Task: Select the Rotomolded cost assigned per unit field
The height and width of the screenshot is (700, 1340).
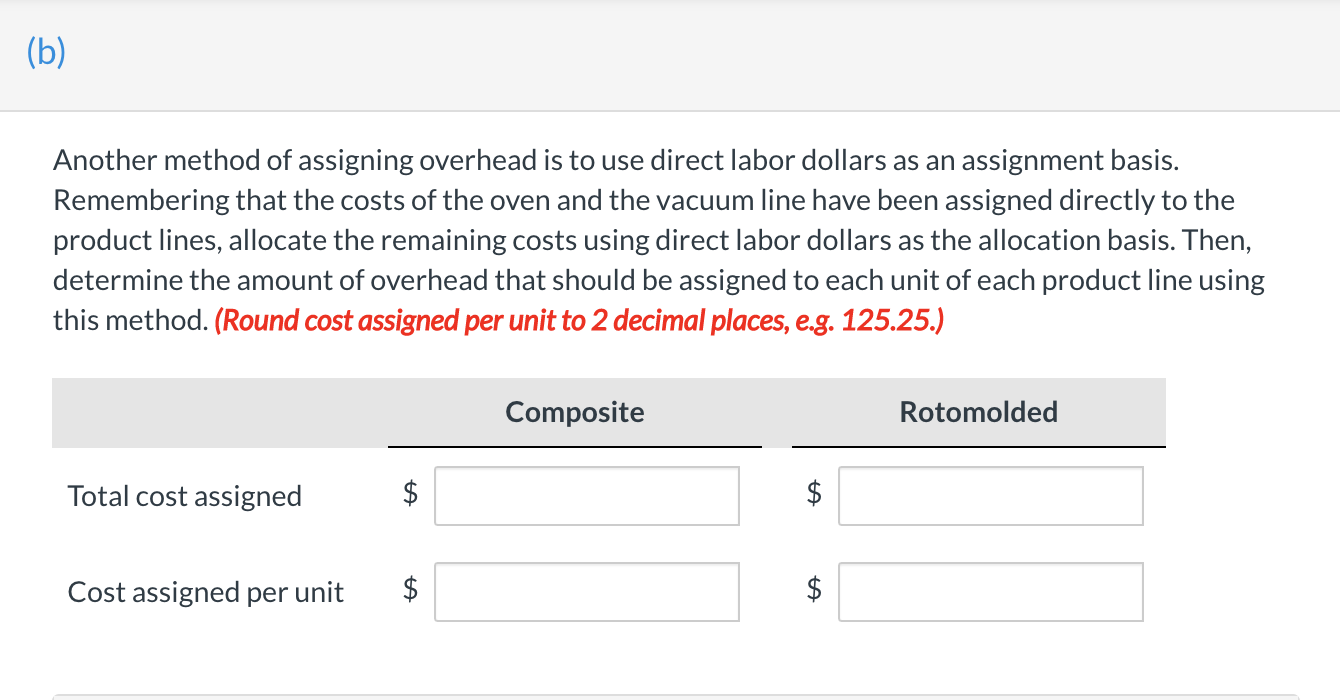Action: click(991, 591)
